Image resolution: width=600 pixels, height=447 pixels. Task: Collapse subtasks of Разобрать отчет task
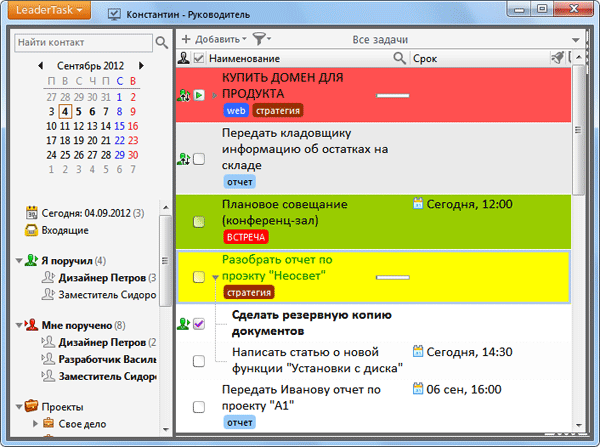point(215,277)
